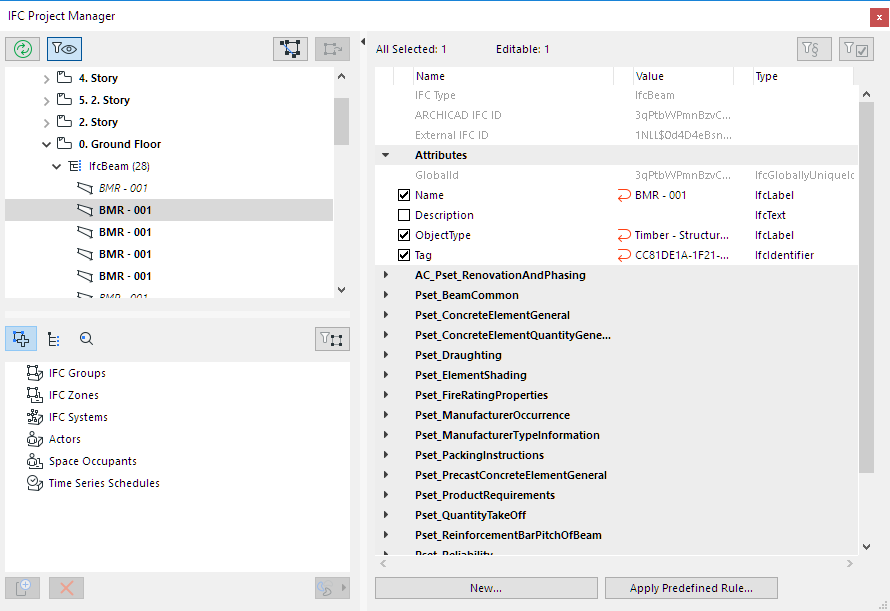Click the select-elements icon above the tree
Screen dimensions: 890x611
(x=291, y=48)
